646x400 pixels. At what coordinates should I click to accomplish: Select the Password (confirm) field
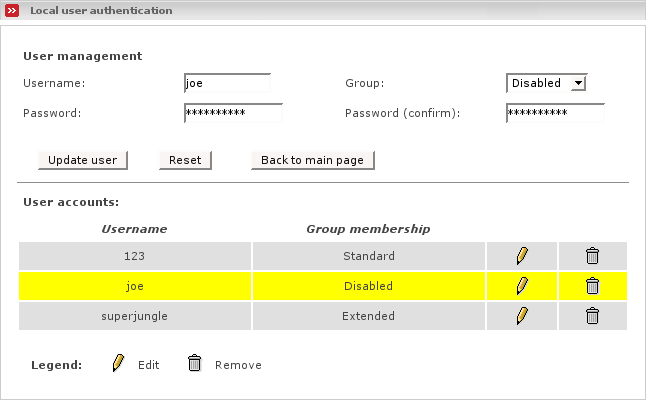click(555, 113)
